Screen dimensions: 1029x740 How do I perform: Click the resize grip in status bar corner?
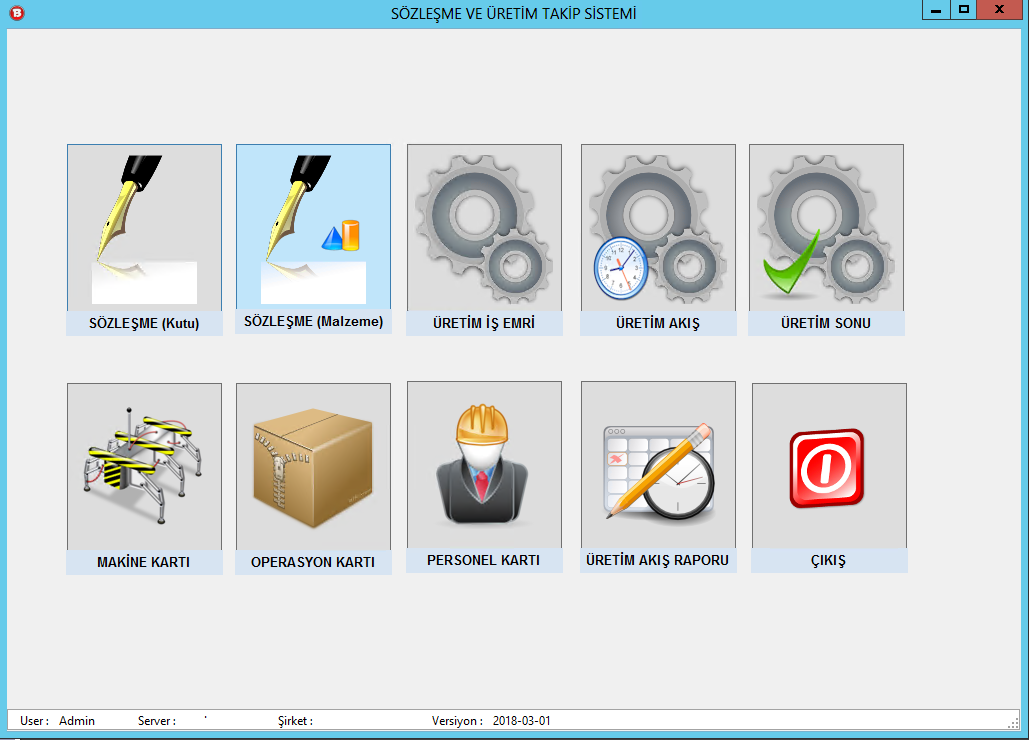1014,722
